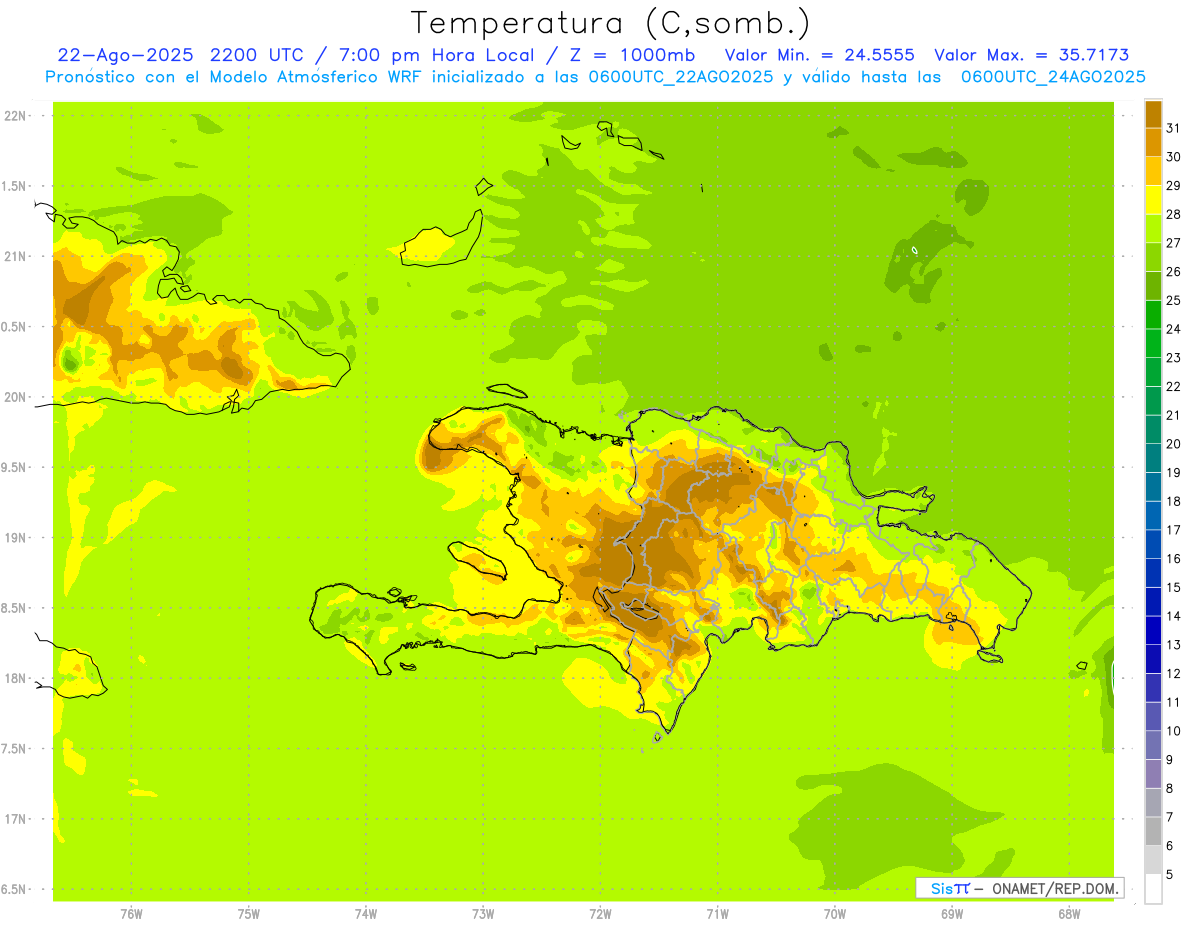This screenshot has height=927, width=1200.
Task: Click the "72W" longitude axis label
Action: tap(600, 913)
